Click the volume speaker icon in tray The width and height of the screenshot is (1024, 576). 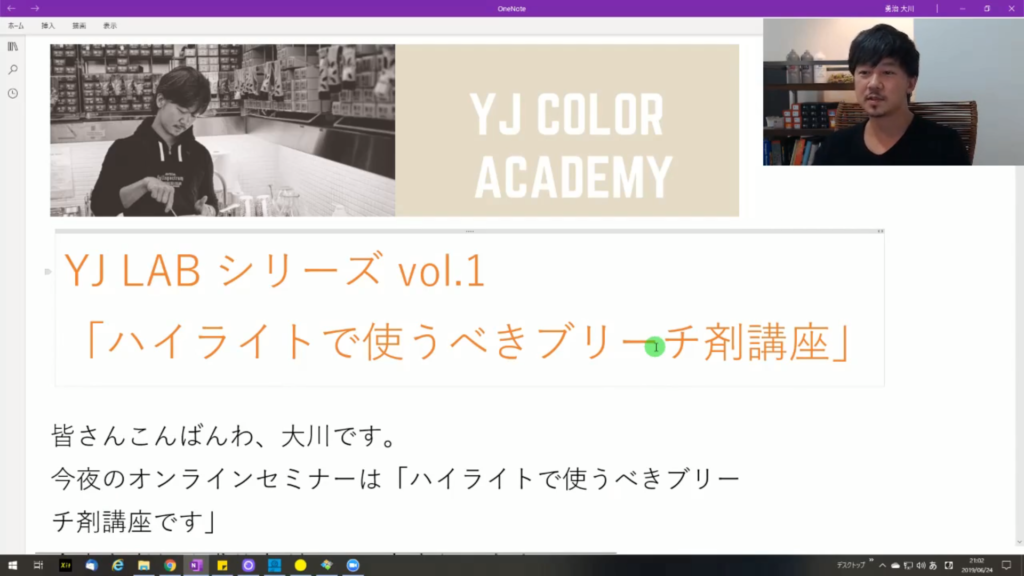pyautogui.click(x=921, y=565)
